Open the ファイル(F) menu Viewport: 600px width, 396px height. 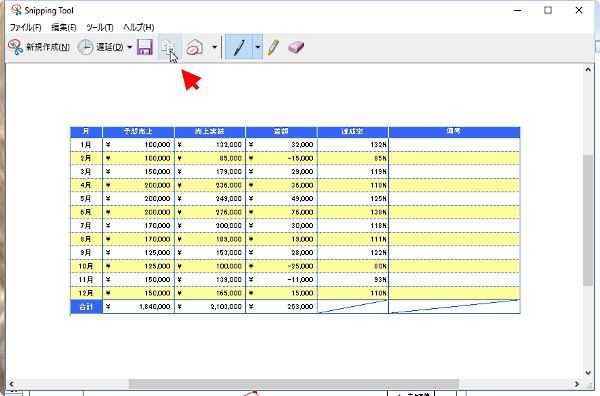pos(26,28)
